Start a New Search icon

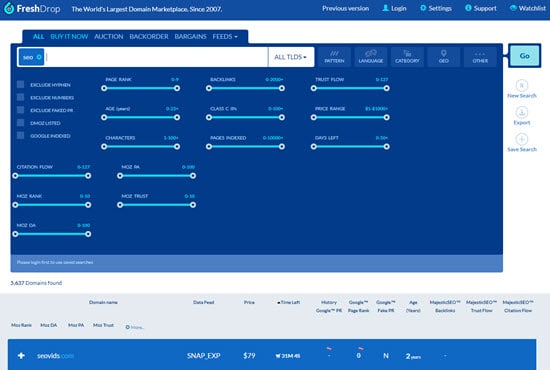point(522,85)
